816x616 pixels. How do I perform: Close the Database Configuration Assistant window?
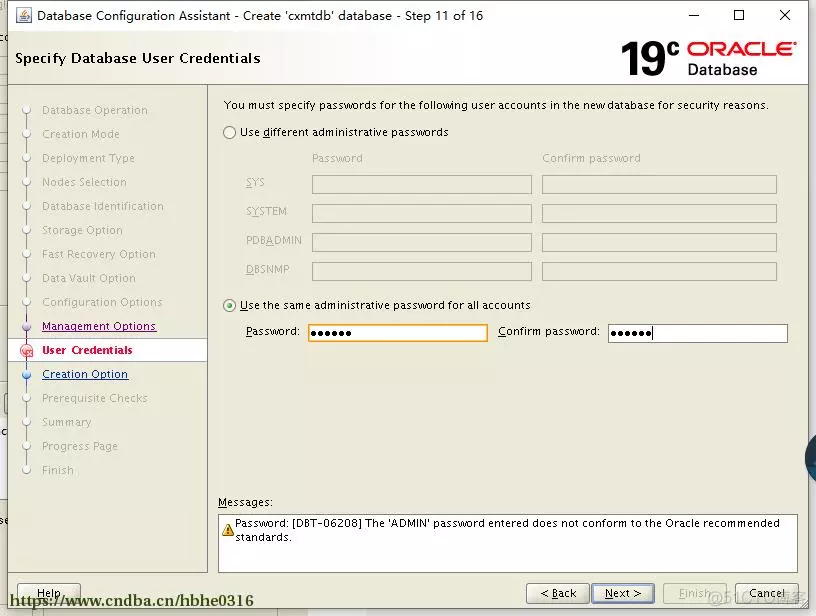point(785,15)
